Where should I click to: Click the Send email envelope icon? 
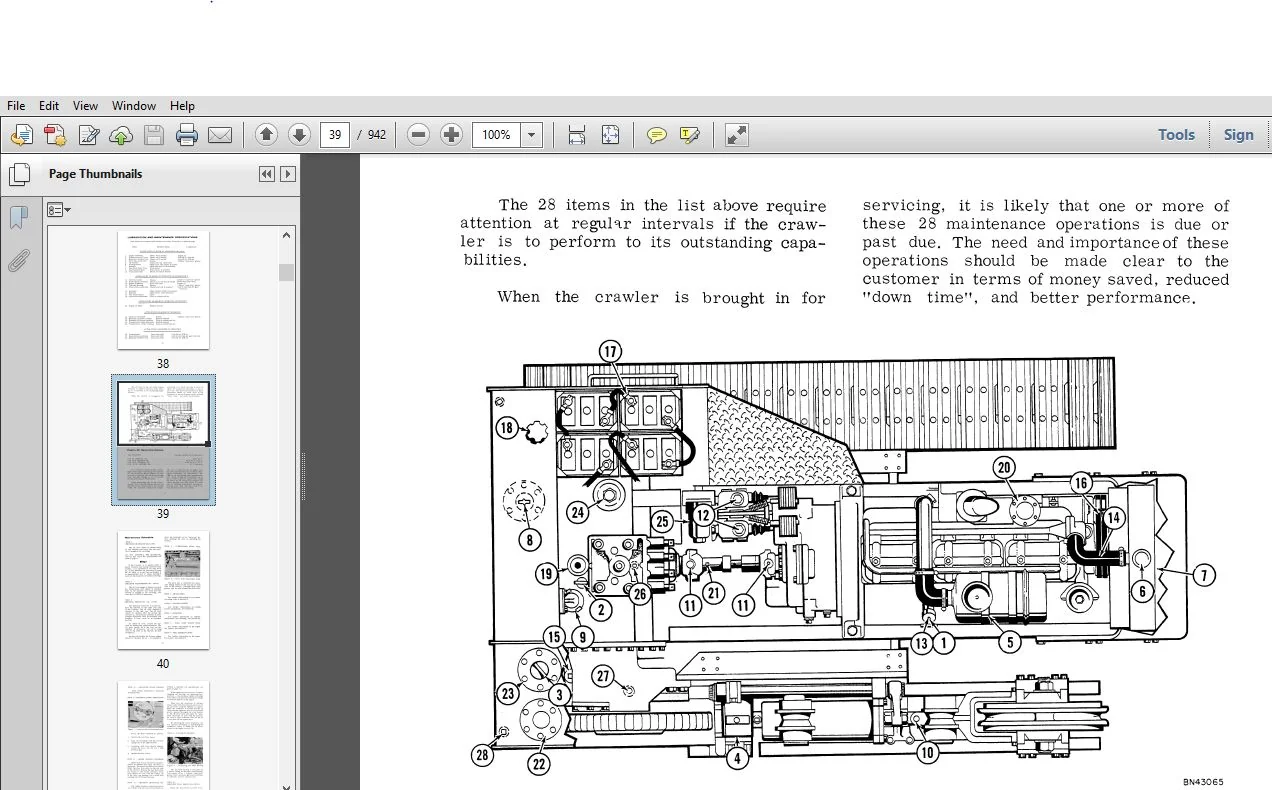click(x=220, y=135)
